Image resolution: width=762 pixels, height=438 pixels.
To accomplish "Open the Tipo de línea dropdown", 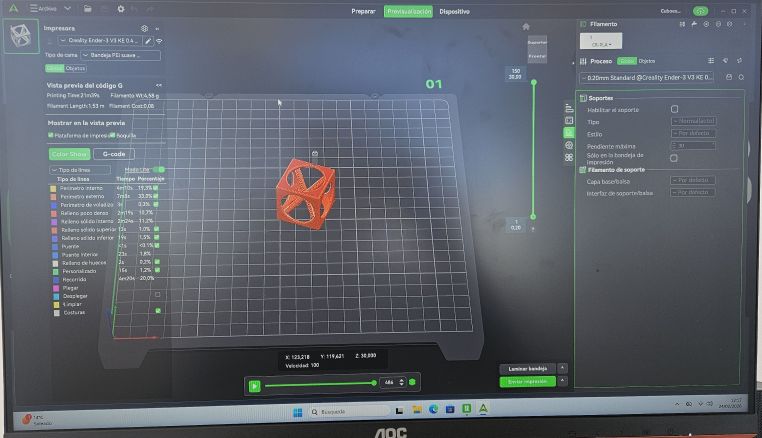I will [x=80, y=170].
